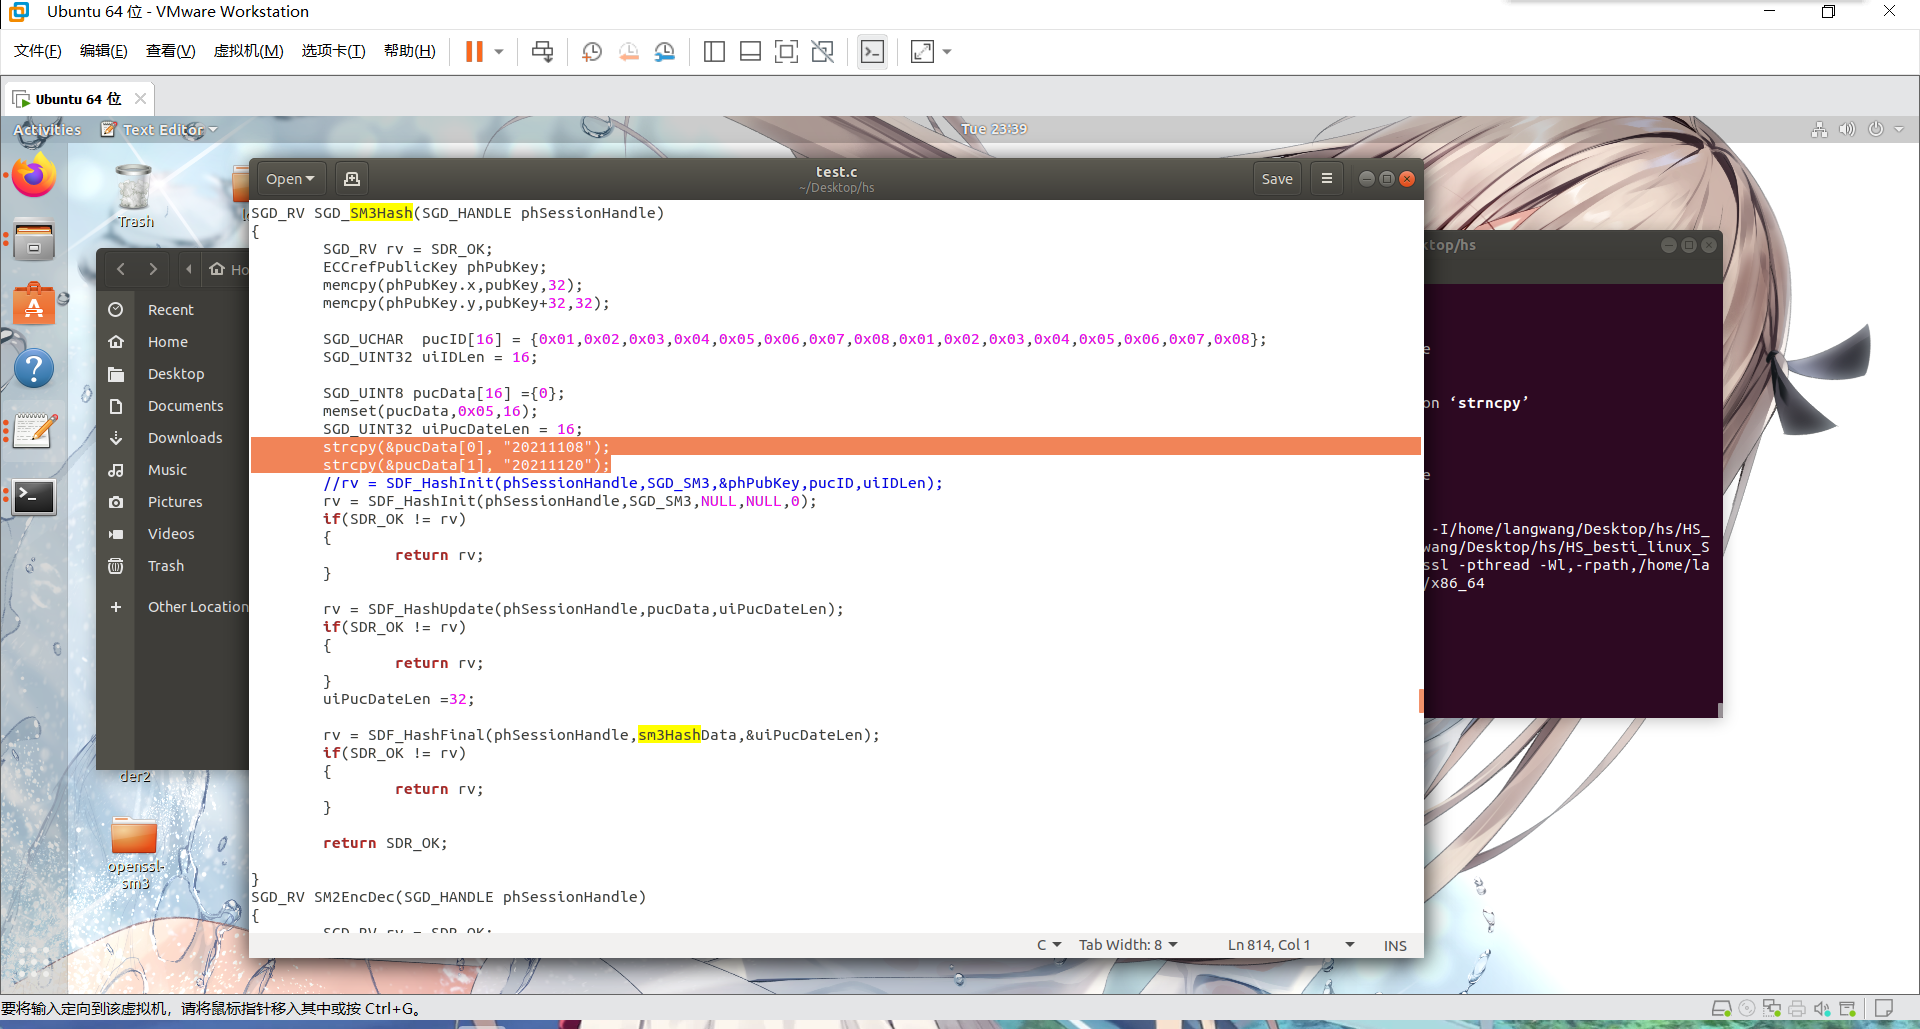The width and height of the screenshot is (1920, 1029).
Task: Select the Ubuntu 64 位 VM tab
Action: tap(78, 99)
